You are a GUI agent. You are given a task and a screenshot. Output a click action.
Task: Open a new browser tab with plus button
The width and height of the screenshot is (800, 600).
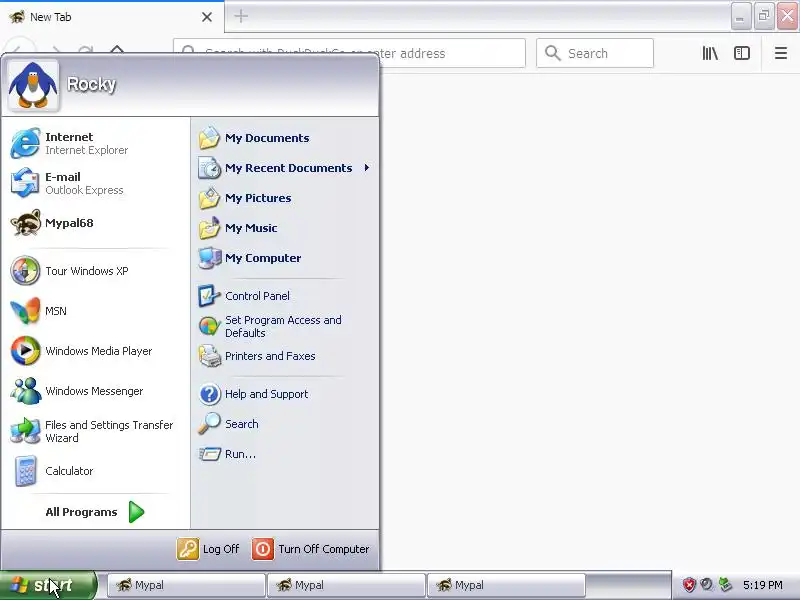[241, 16]
